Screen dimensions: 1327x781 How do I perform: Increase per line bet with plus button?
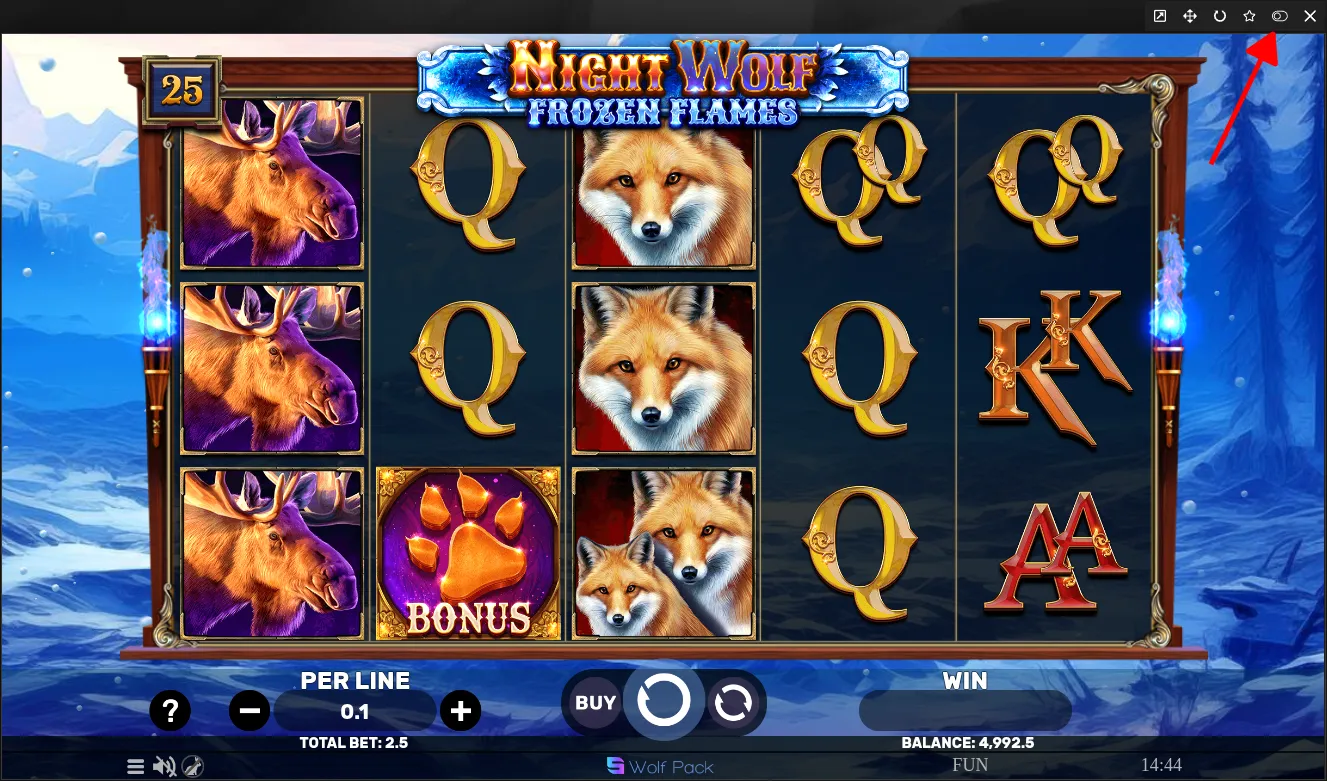[x=460, y=711]
